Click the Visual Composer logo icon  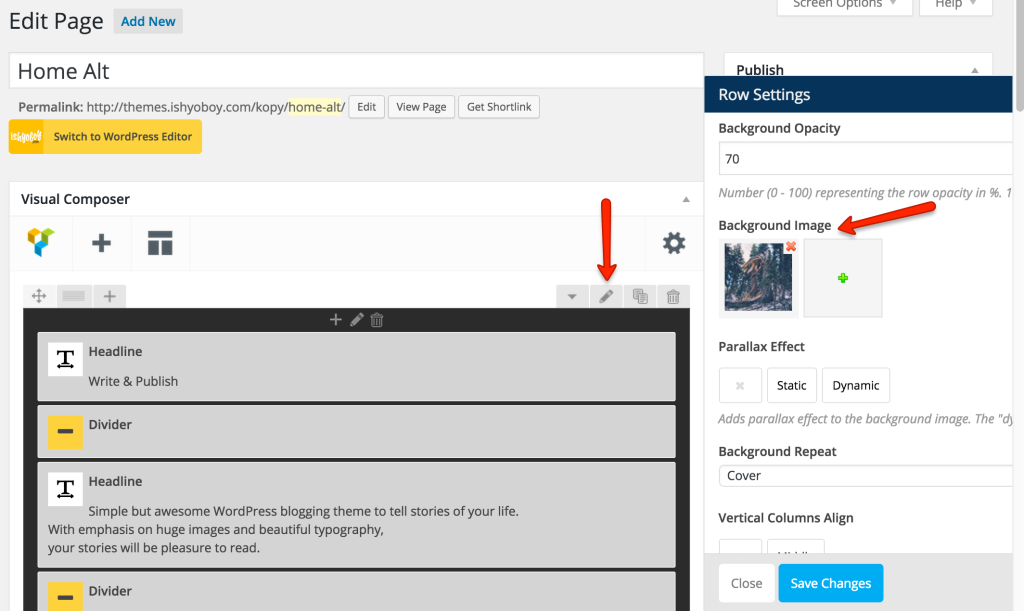(40, 243)
